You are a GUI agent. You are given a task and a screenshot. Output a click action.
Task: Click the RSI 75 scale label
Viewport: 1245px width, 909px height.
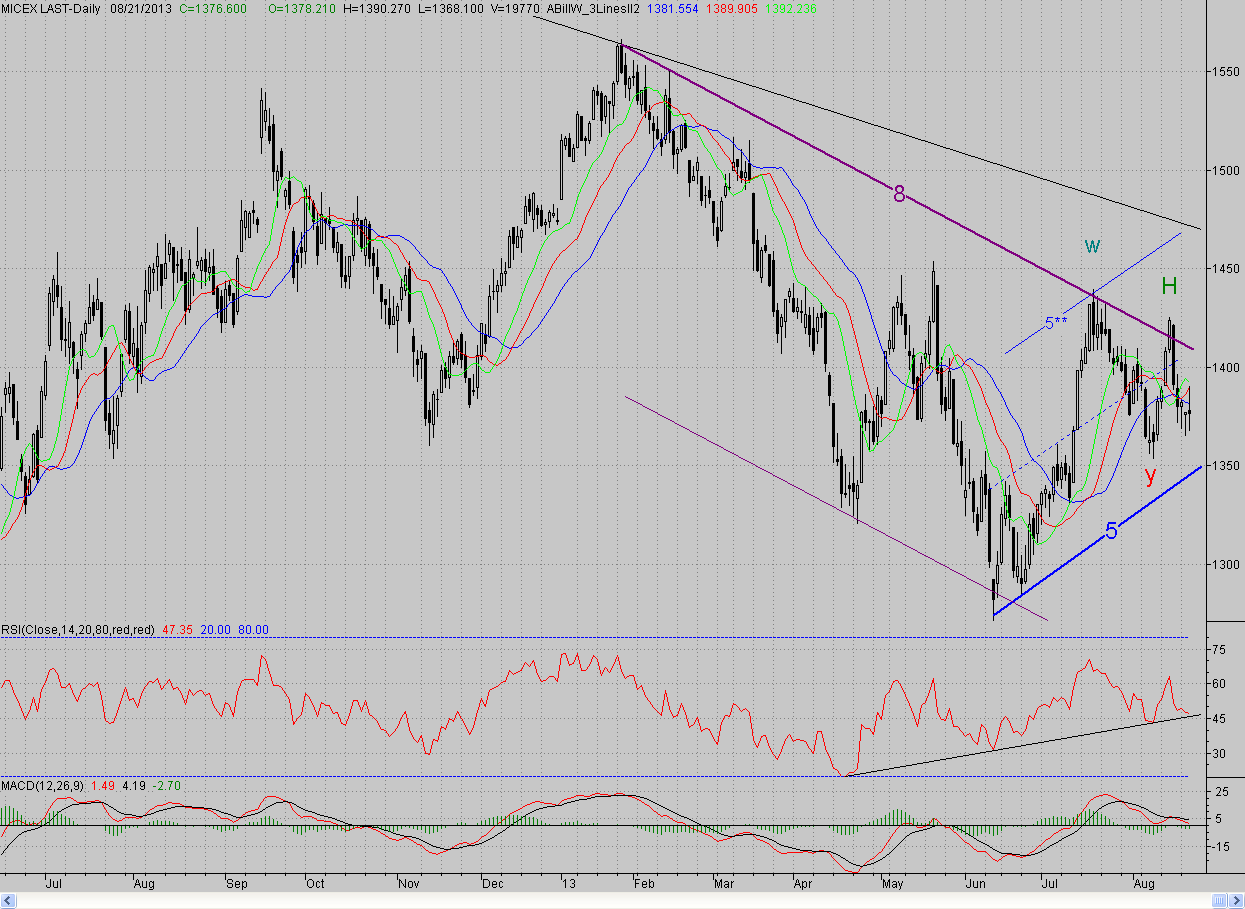[1221, 650]
